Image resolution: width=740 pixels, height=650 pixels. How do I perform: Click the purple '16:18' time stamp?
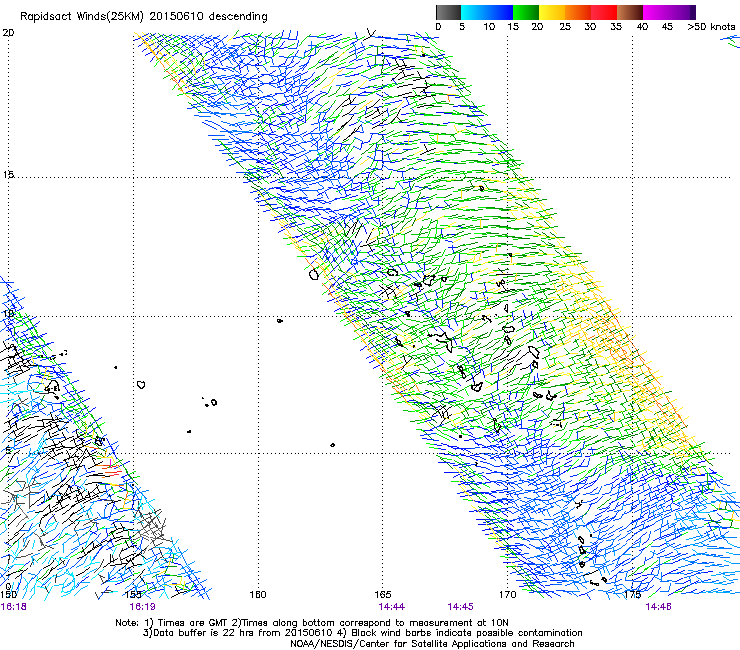tap(14, 607)
